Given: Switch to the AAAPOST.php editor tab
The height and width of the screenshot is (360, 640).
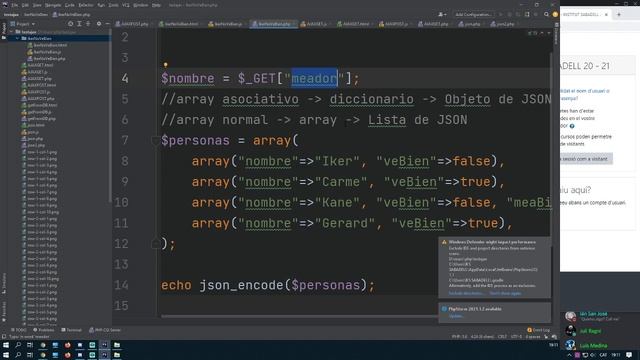Looking at the screenshot, I should pos(132,24).
